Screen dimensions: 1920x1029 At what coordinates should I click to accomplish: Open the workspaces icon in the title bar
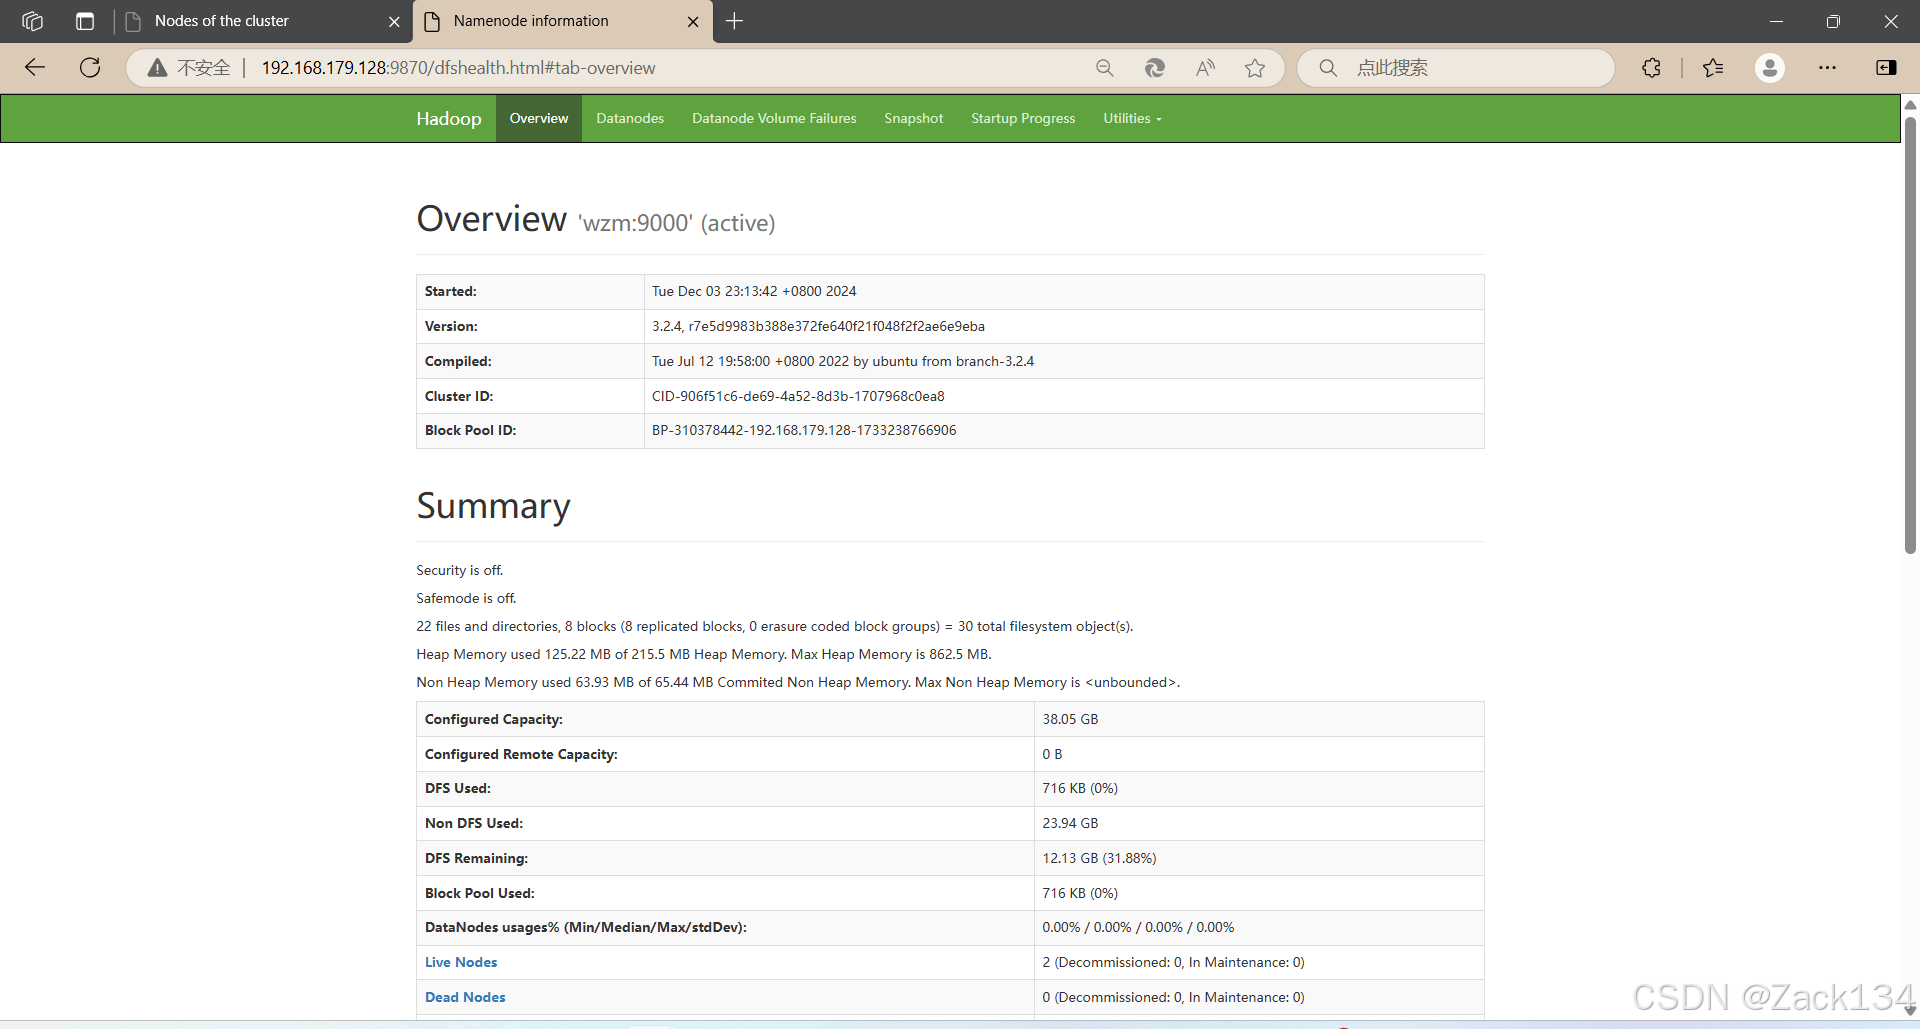32,21
